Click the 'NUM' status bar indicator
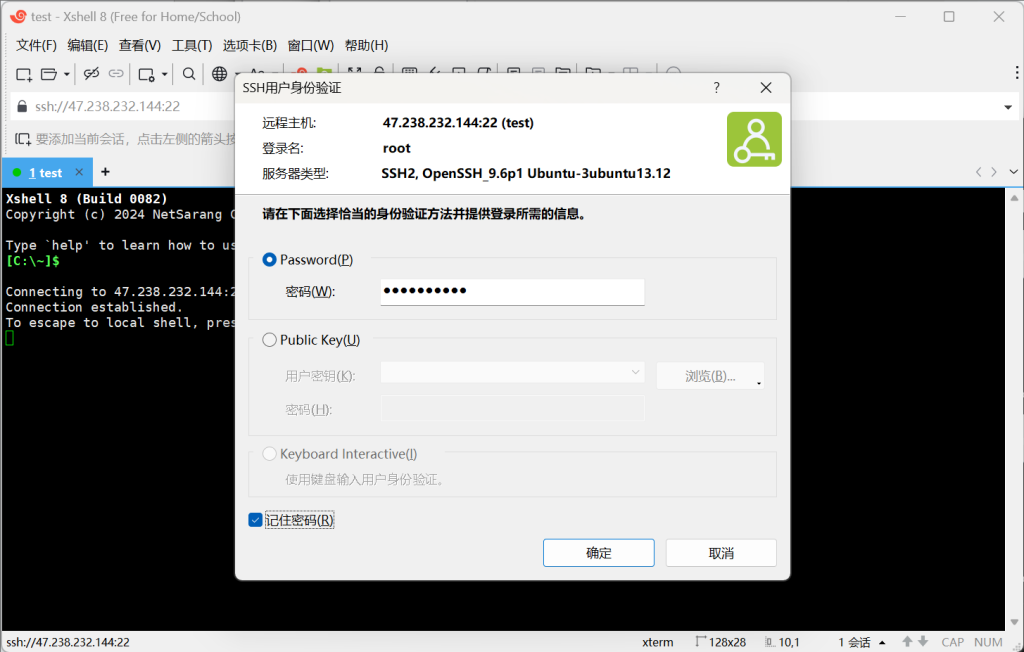 point(988,642)
